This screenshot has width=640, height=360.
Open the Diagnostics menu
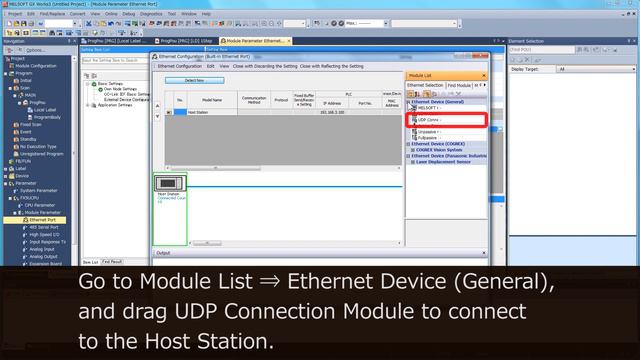(151, 14)
